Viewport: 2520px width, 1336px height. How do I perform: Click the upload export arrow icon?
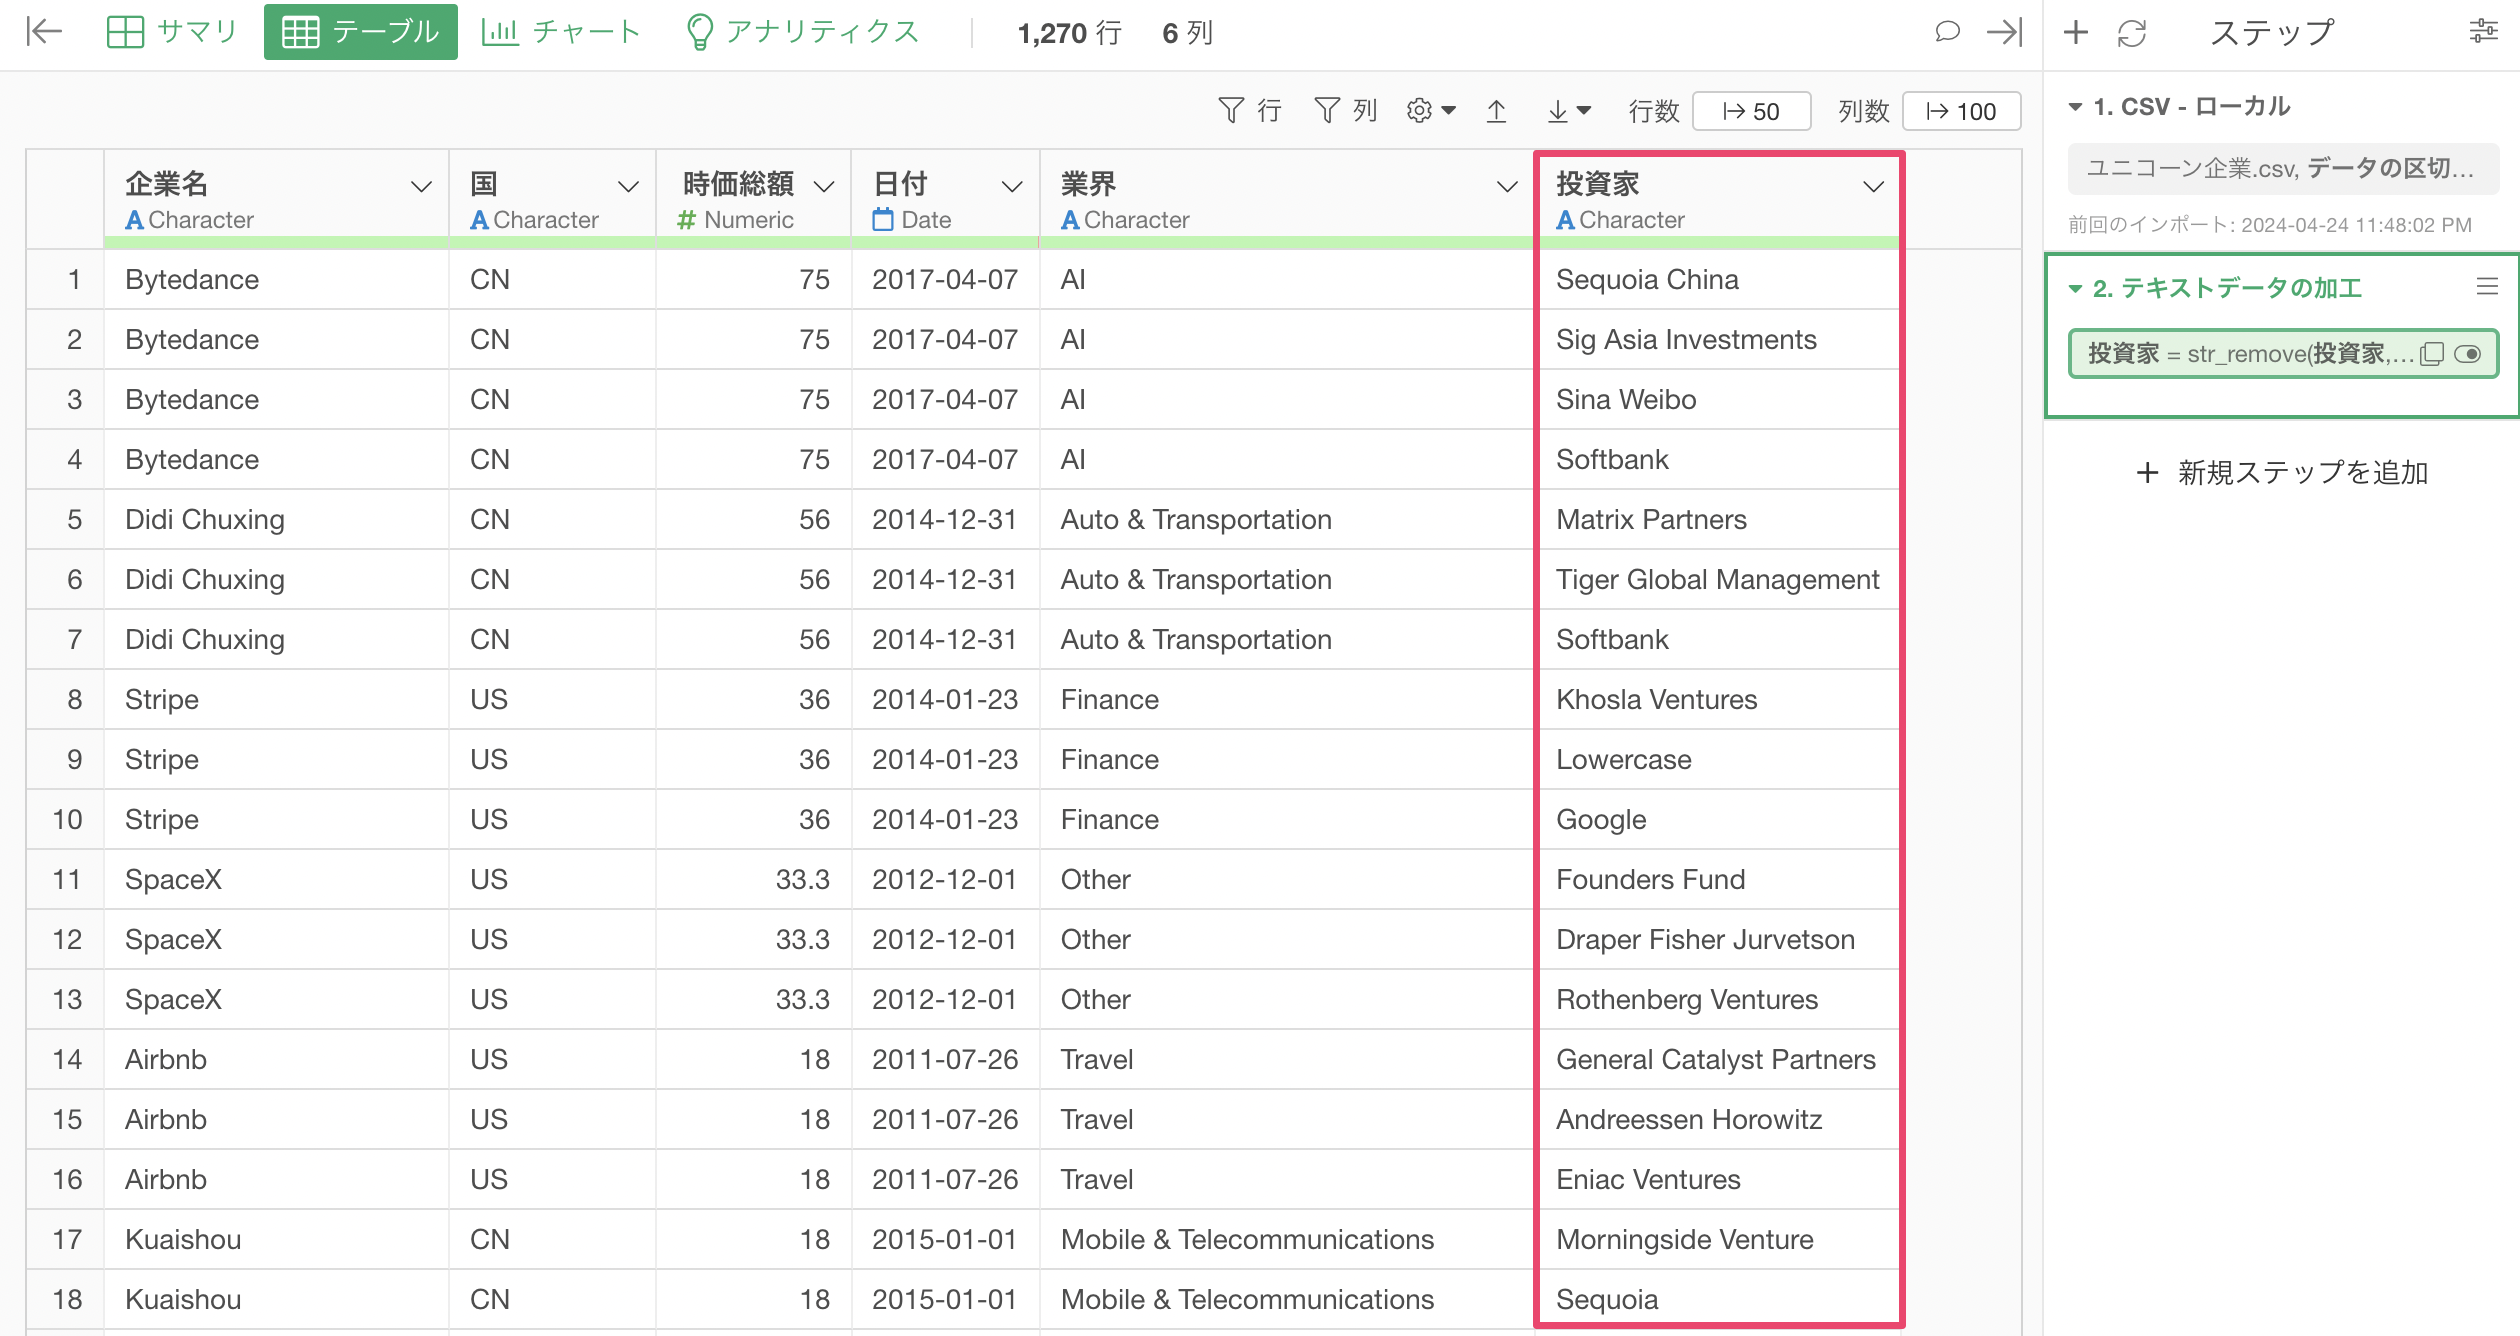click(1496, 110)
